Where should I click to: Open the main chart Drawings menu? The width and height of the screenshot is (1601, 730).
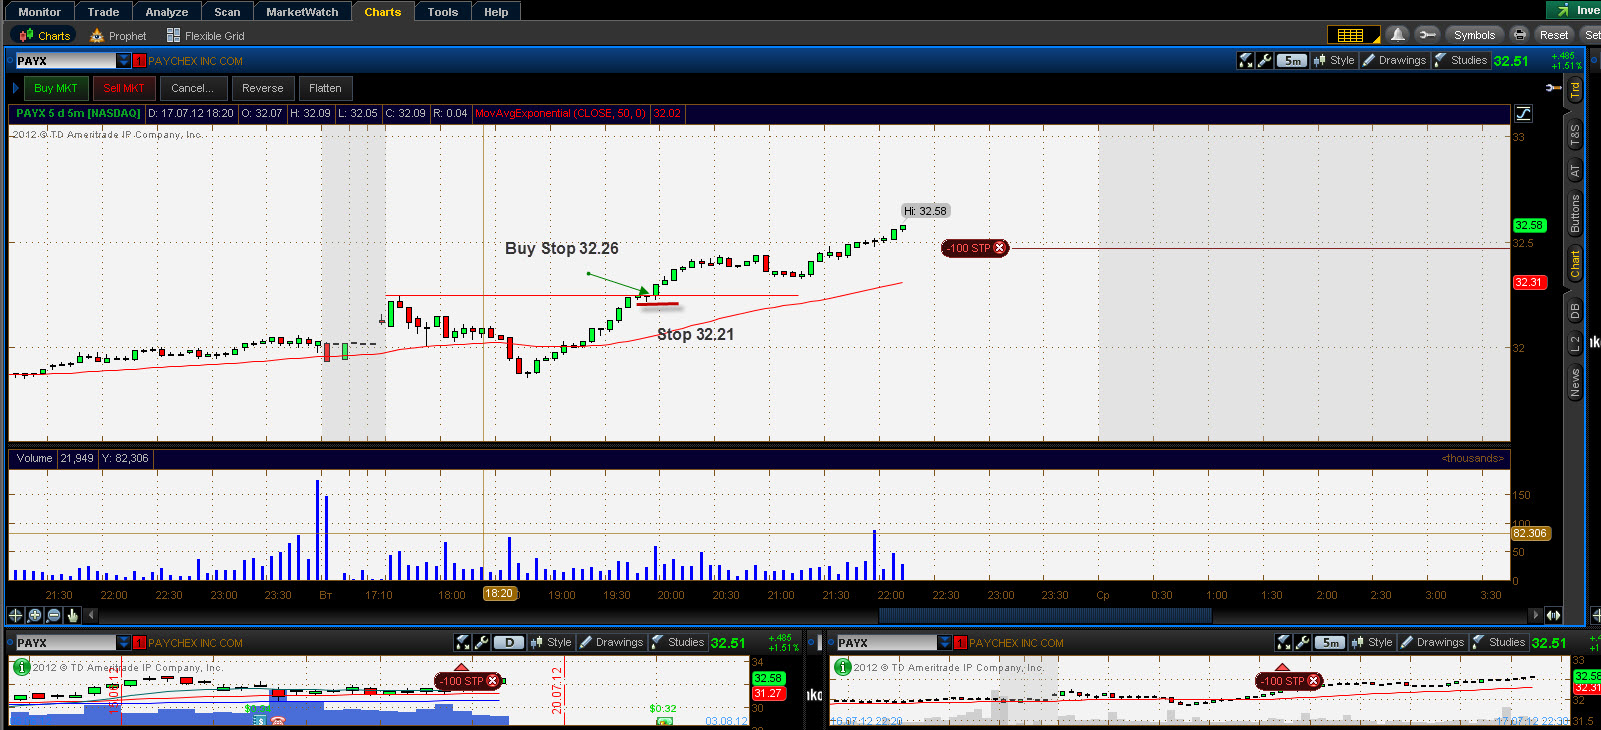(x=1394, y=61)
